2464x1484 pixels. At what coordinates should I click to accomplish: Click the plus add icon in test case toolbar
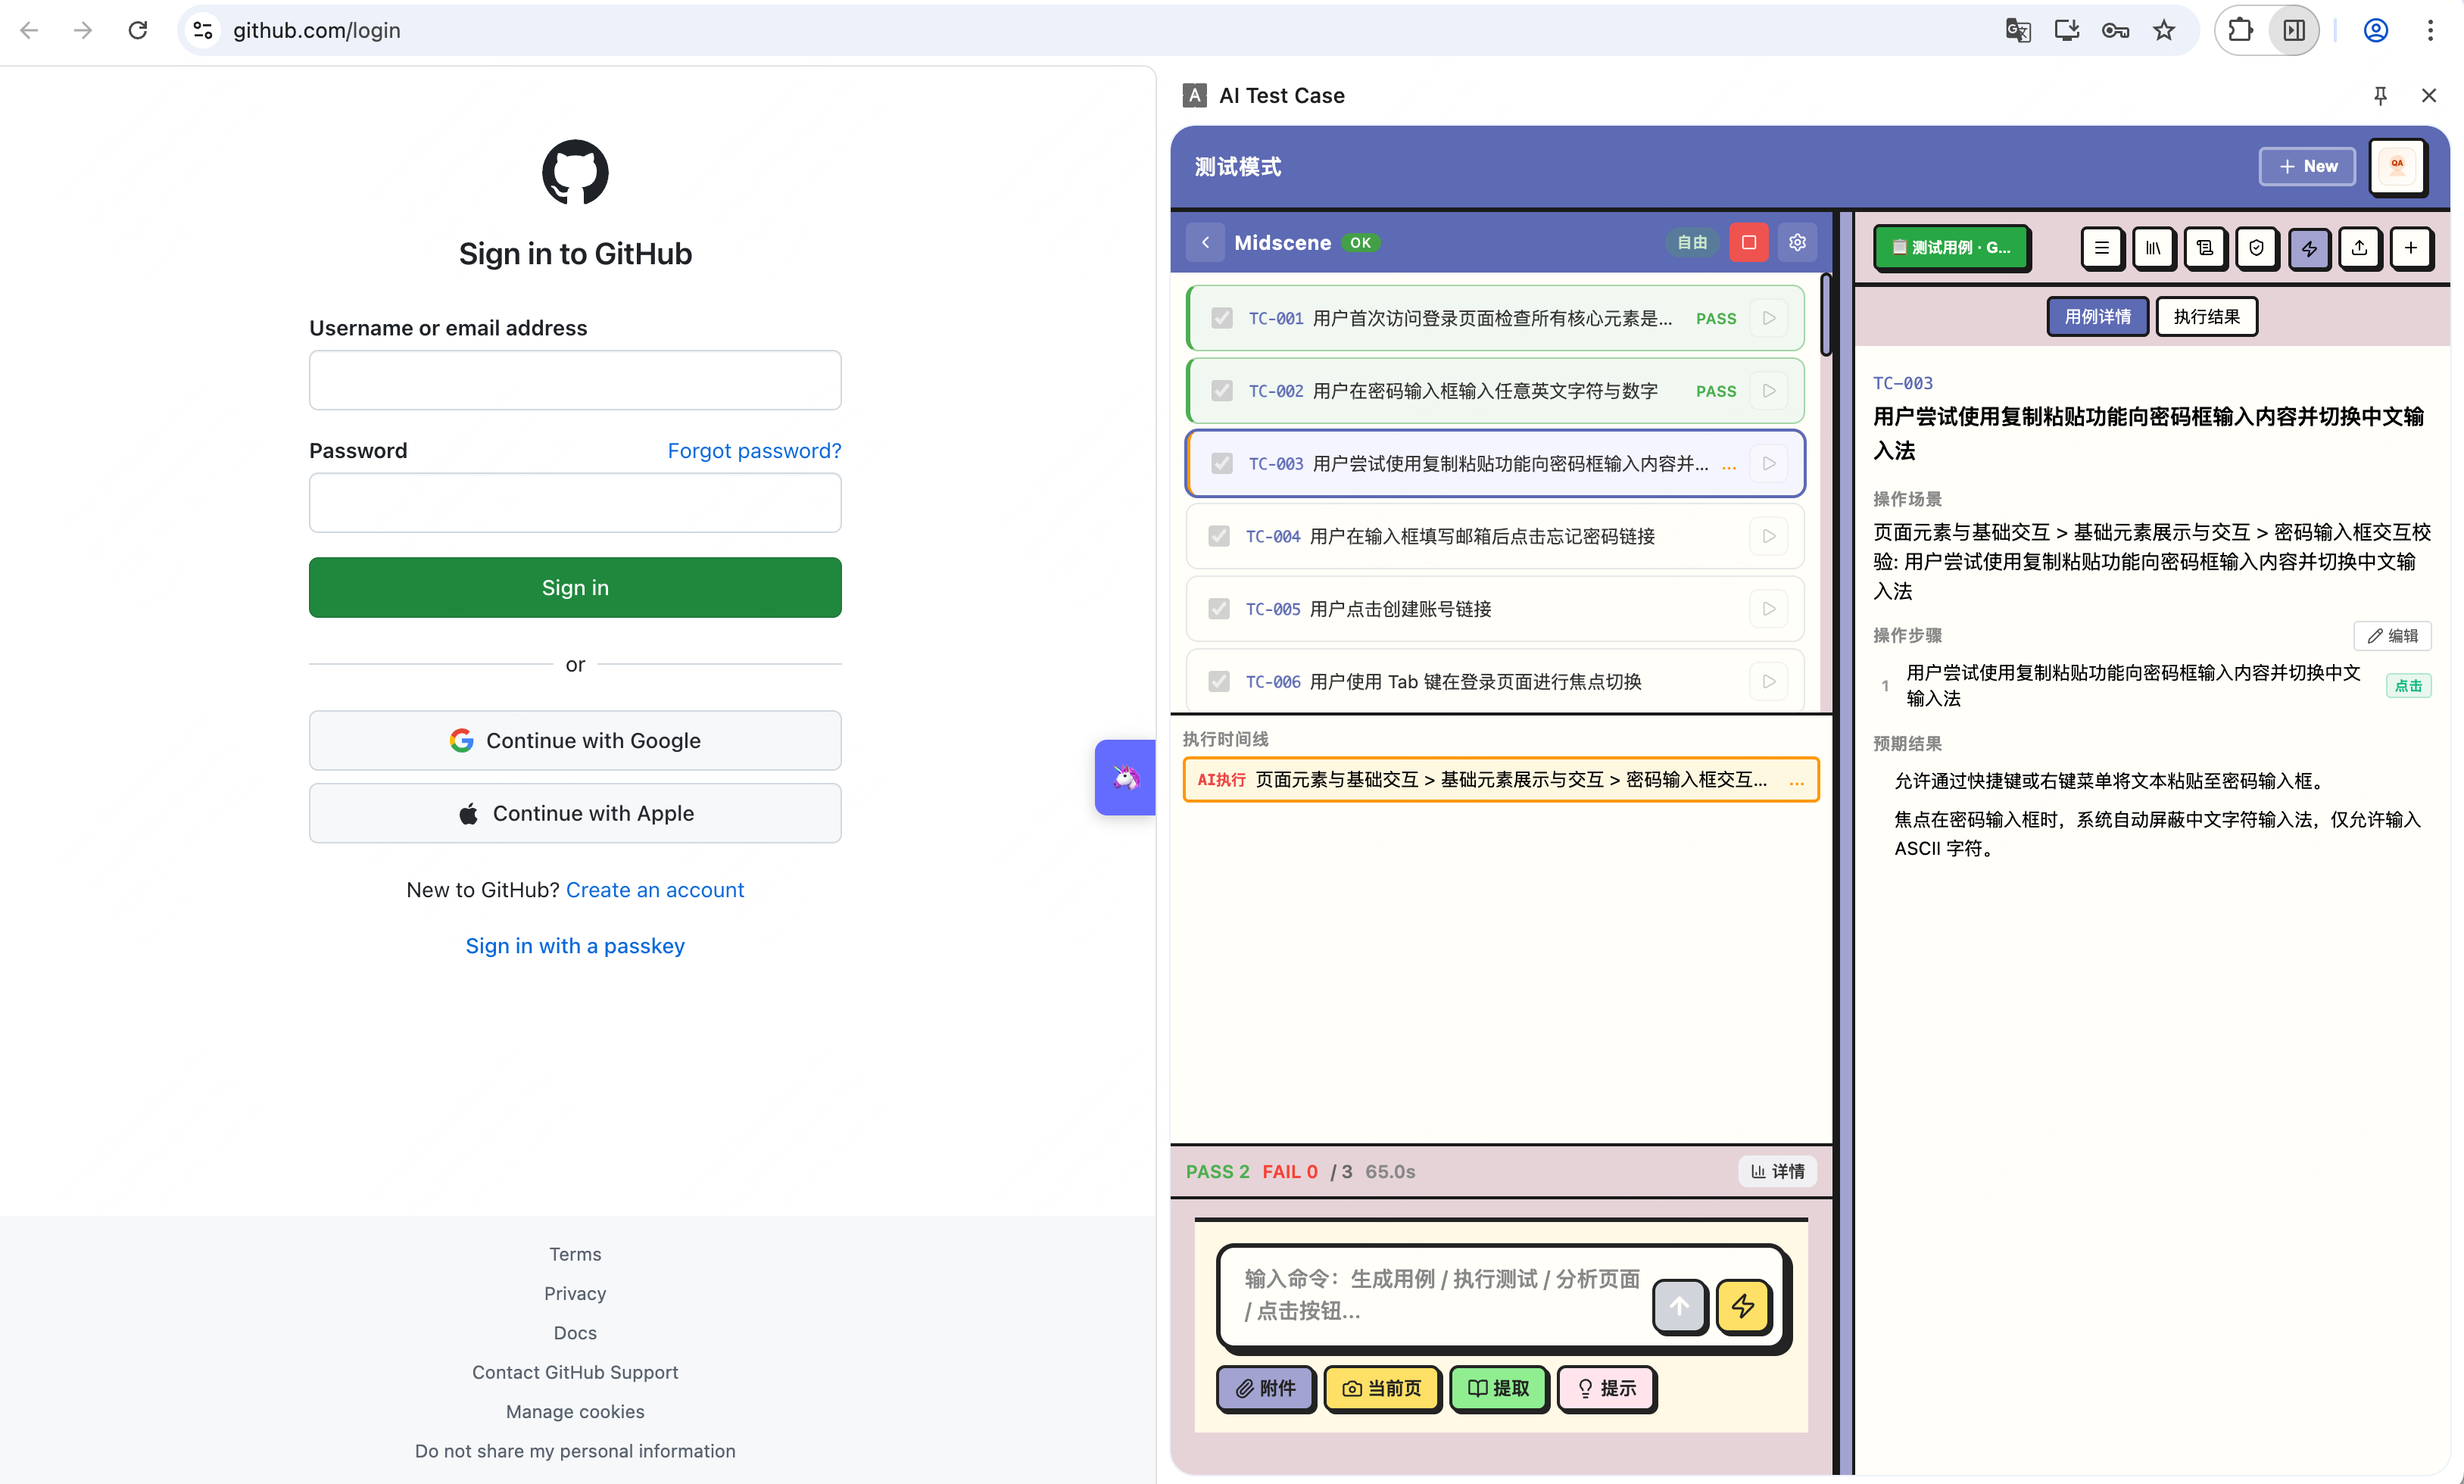(x=2411, y=248)
